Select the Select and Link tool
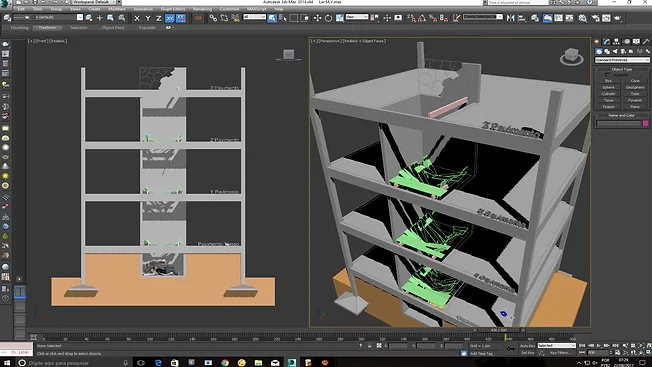The image size is (652, 367). pyautogui.click(x=213, y=18)
